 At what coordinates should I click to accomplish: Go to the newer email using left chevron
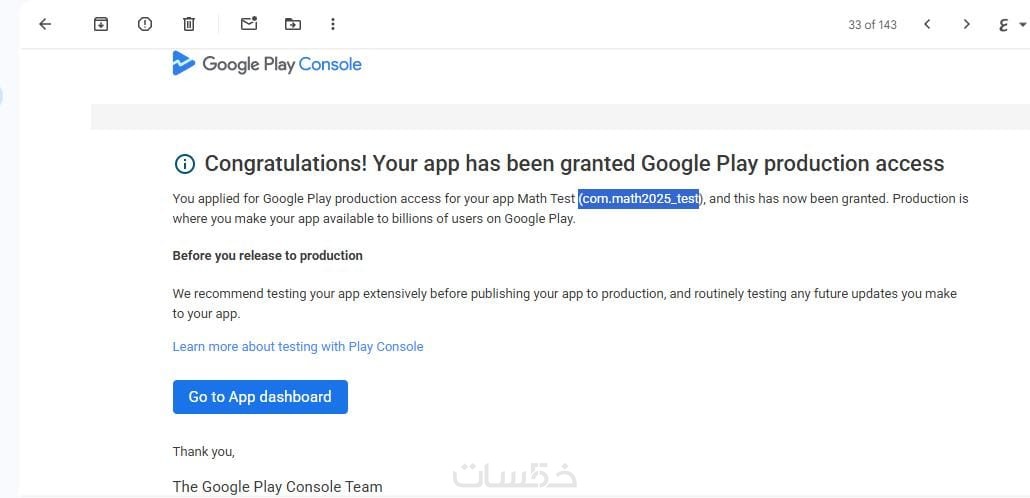(x=928, y=24)
